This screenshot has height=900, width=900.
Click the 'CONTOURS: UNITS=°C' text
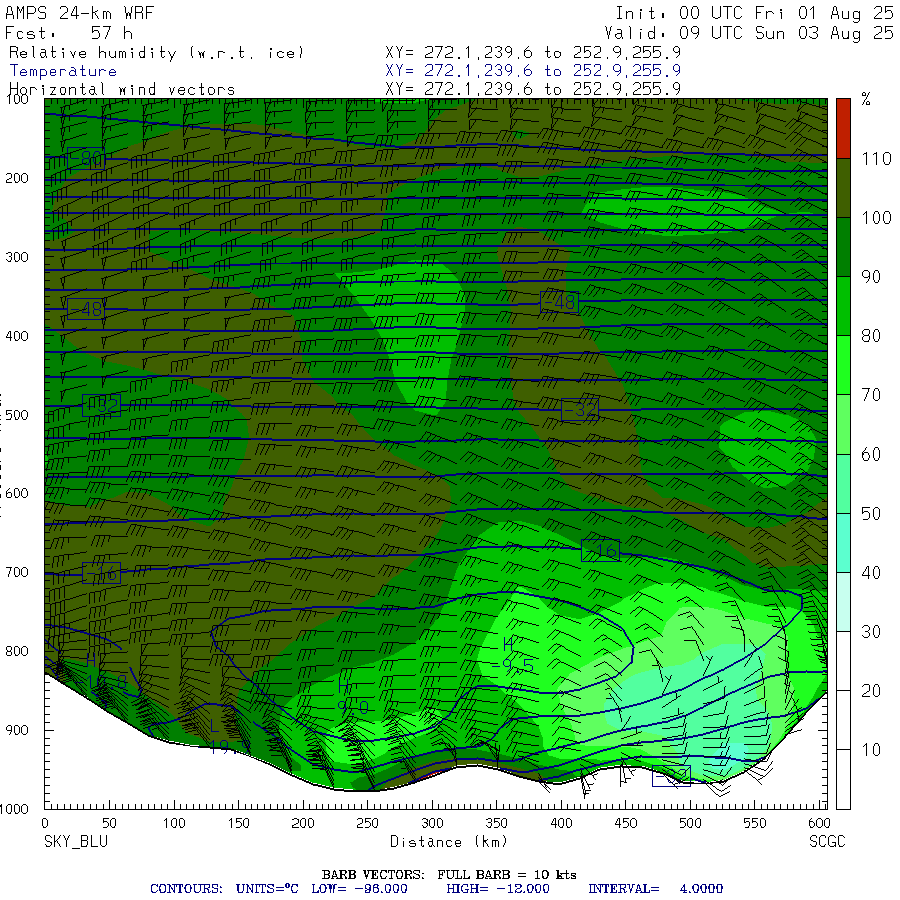(x=224, y=889)
